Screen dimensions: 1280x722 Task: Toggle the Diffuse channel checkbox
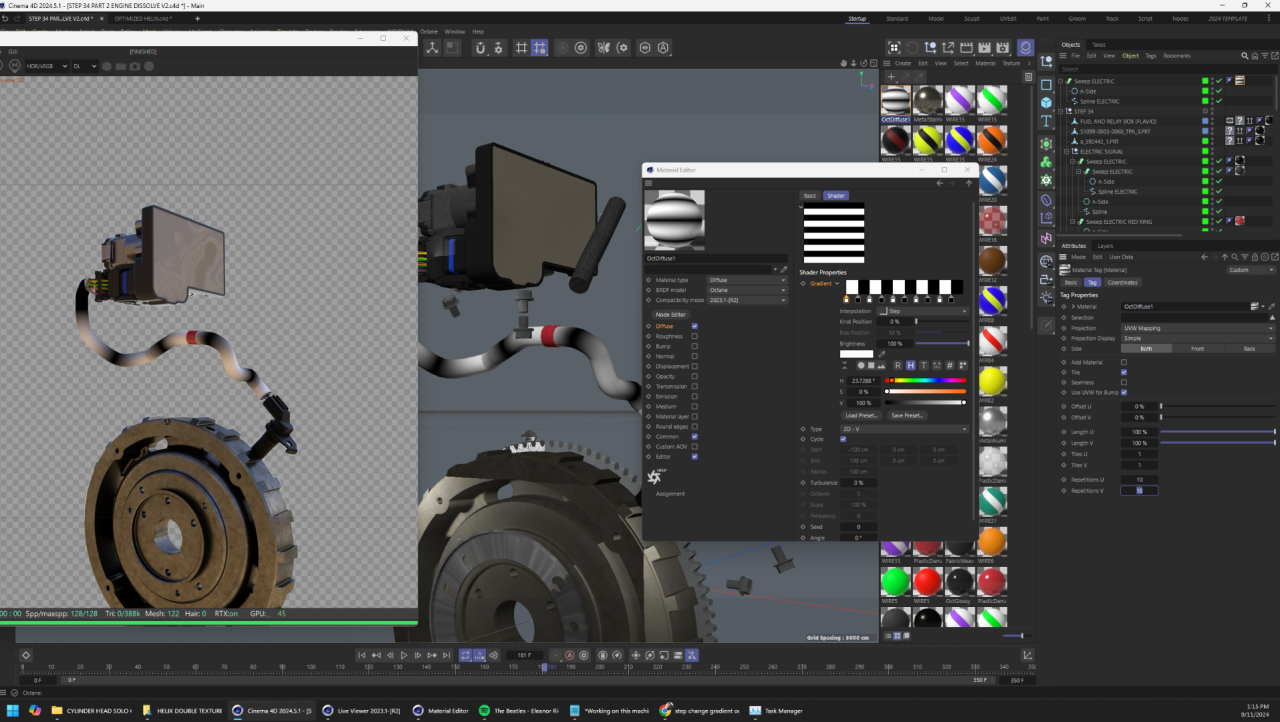tap(695, 326)
